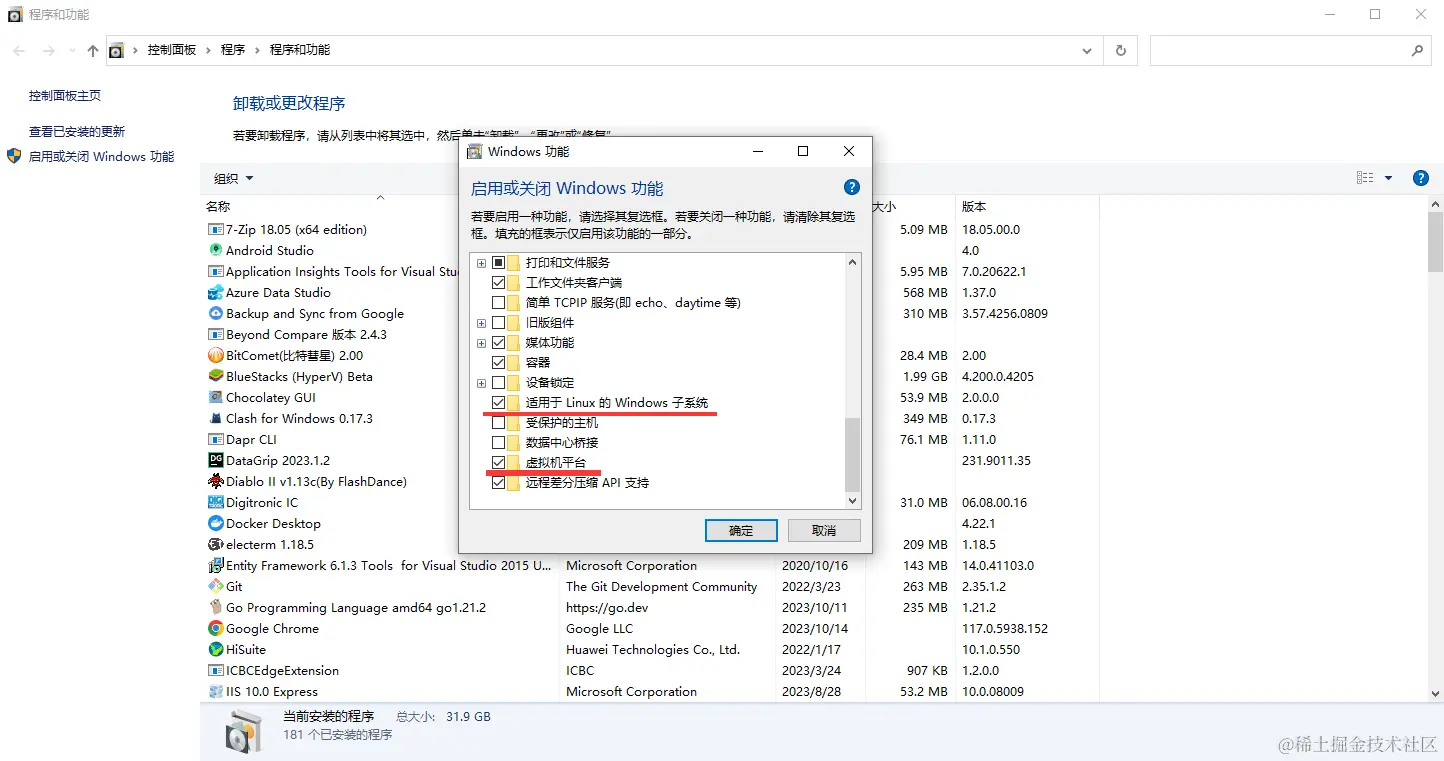Toggle 适用于 Linux 的 Windows 子系统 checkbox

click(499, 402)
